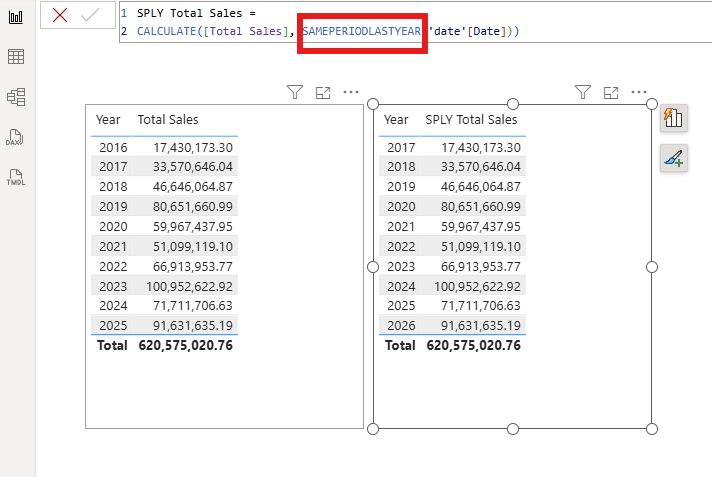Switch to Table view icon
Viewport: 712px width, 477px height.
point(16,57)
